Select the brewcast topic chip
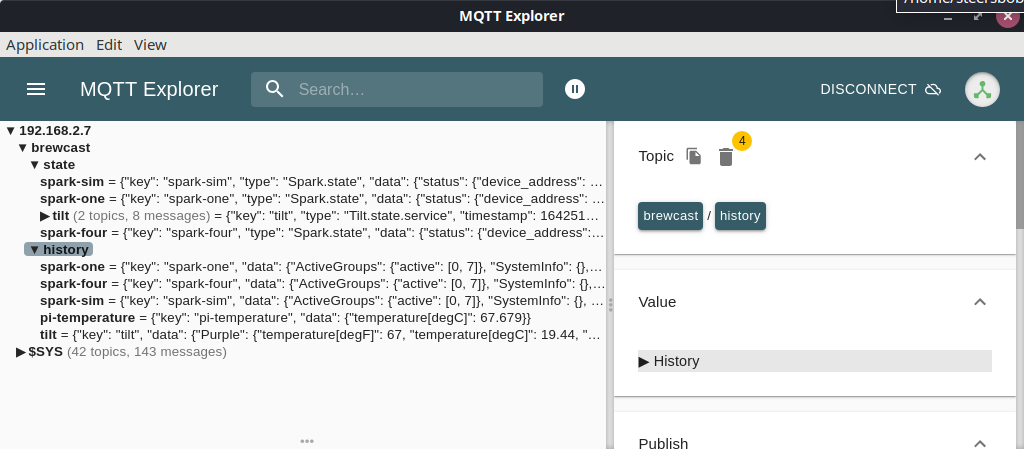This screenshot has height=449, width=1024. click(x=670, y=216)
